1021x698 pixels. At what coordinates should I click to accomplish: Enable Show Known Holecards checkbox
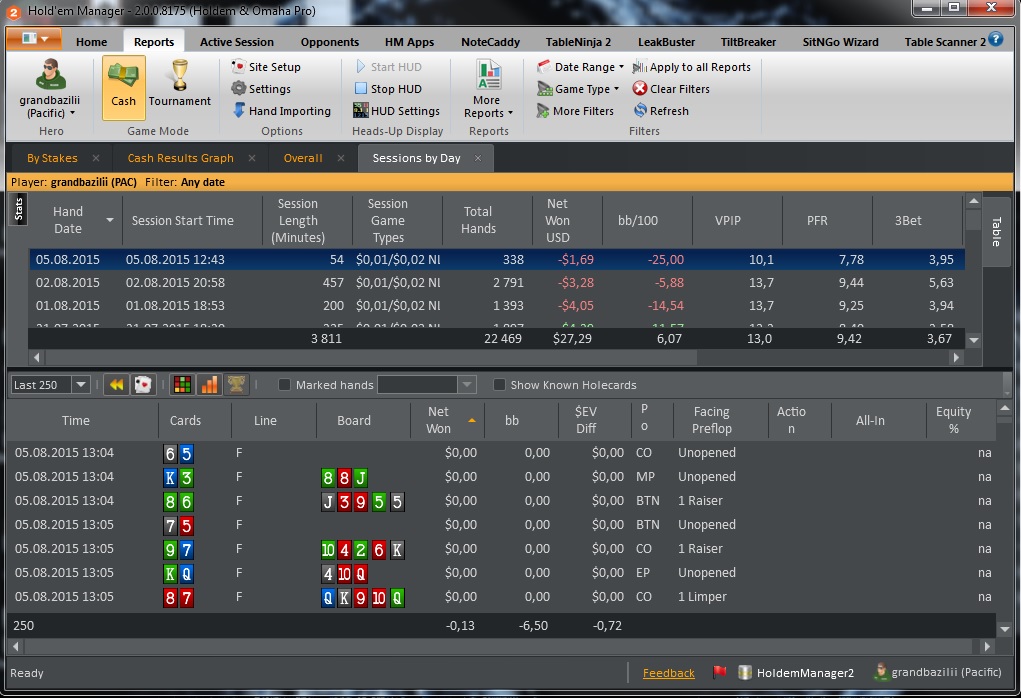pos(499,385)
